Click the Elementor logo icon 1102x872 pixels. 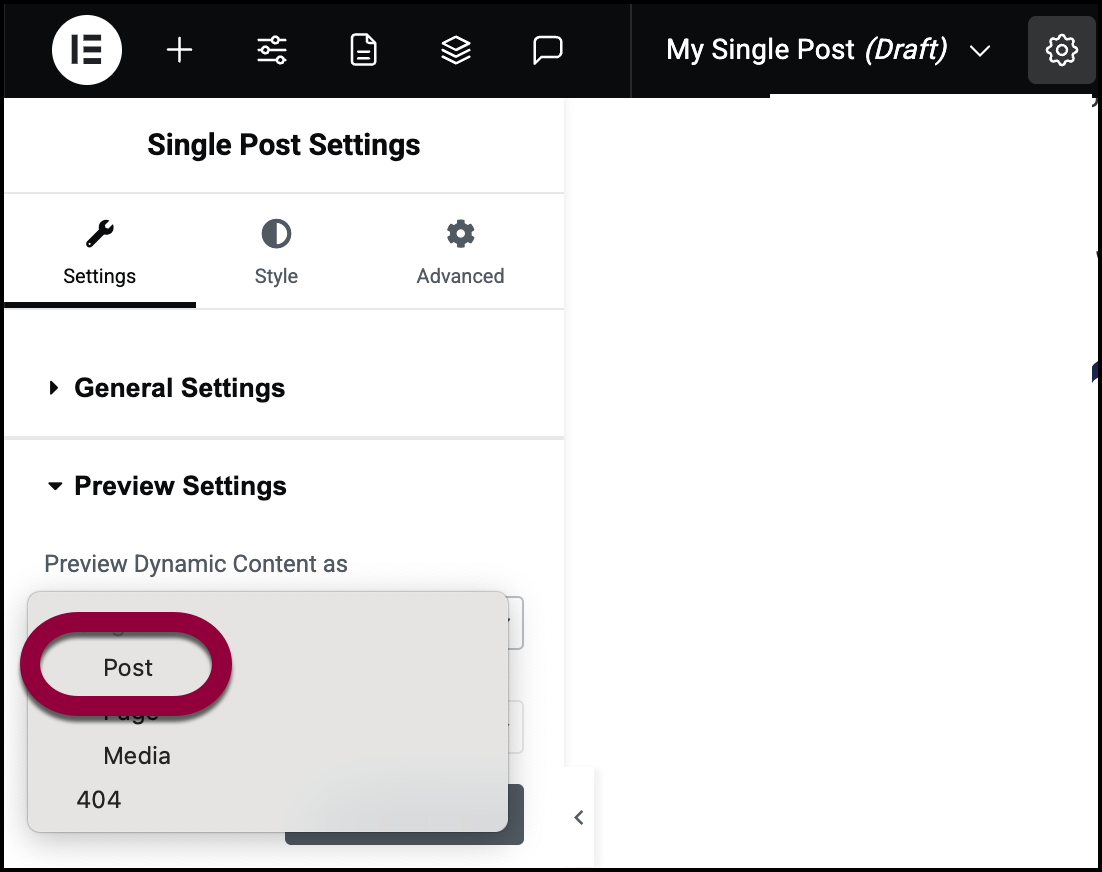(x=87, y=50)
